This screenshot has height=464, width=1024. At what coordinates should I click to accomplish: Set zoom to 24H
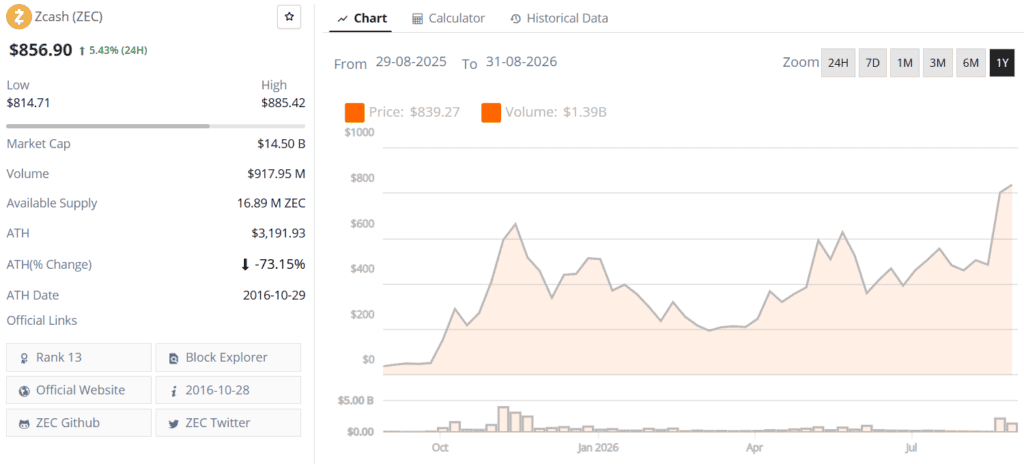(838, 63)
